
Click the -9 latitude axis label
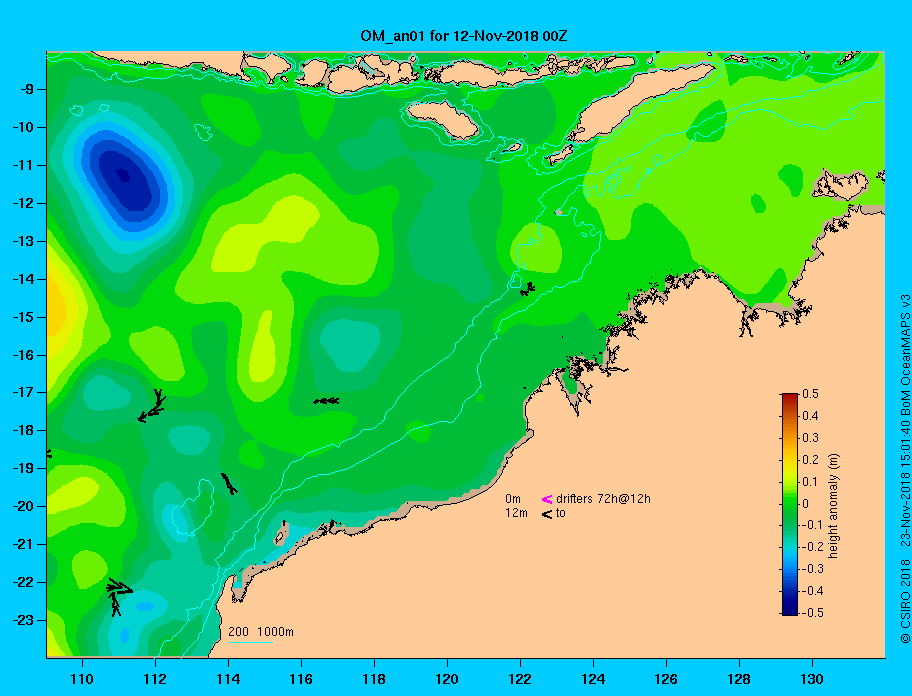coord(29,90)
